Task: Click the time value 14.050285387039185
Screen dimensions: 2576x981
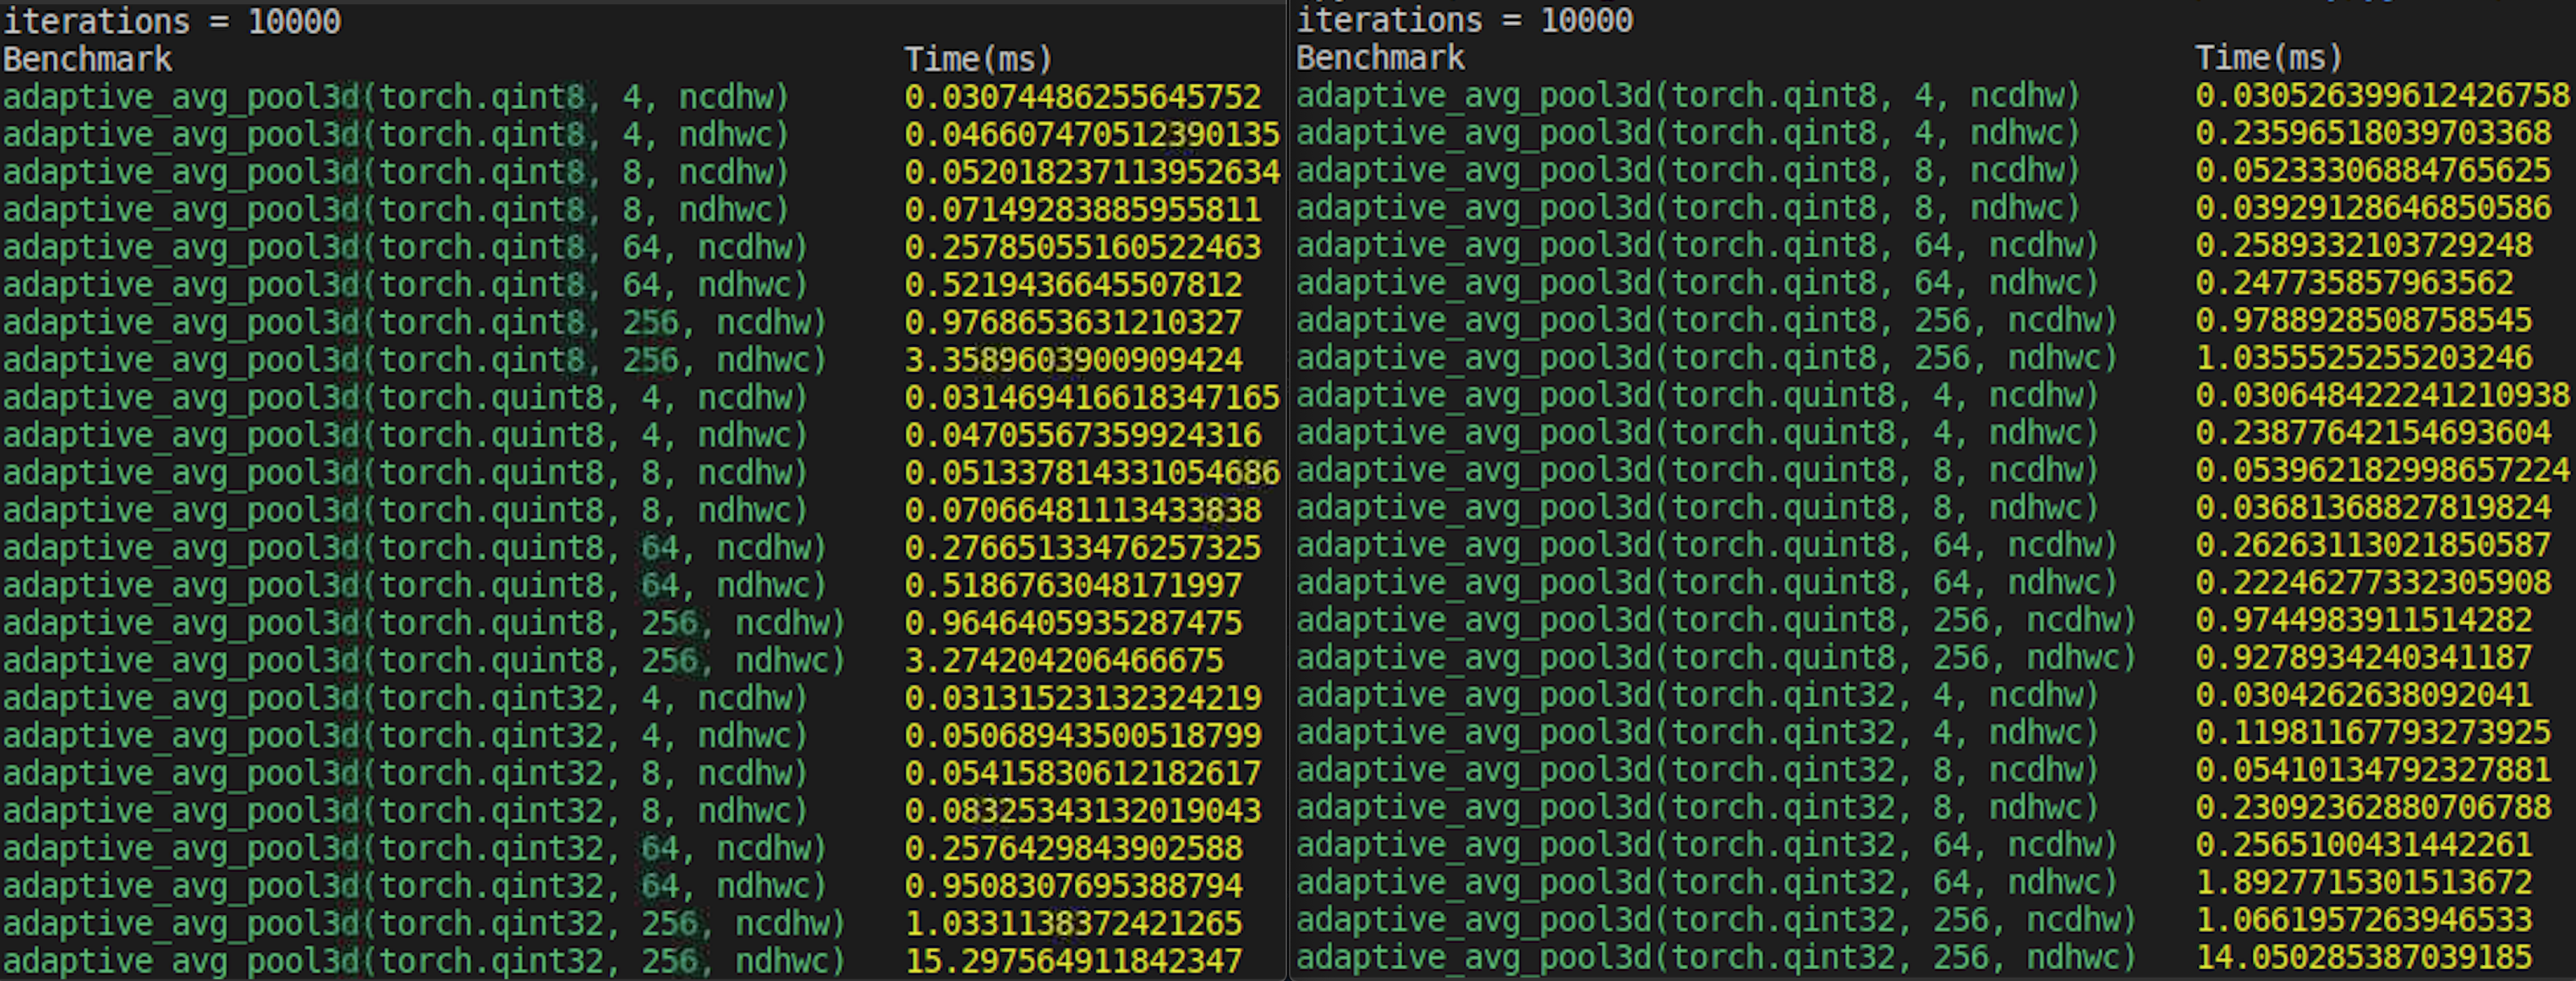Action: pyautogui.click(x=2363, y=957)
